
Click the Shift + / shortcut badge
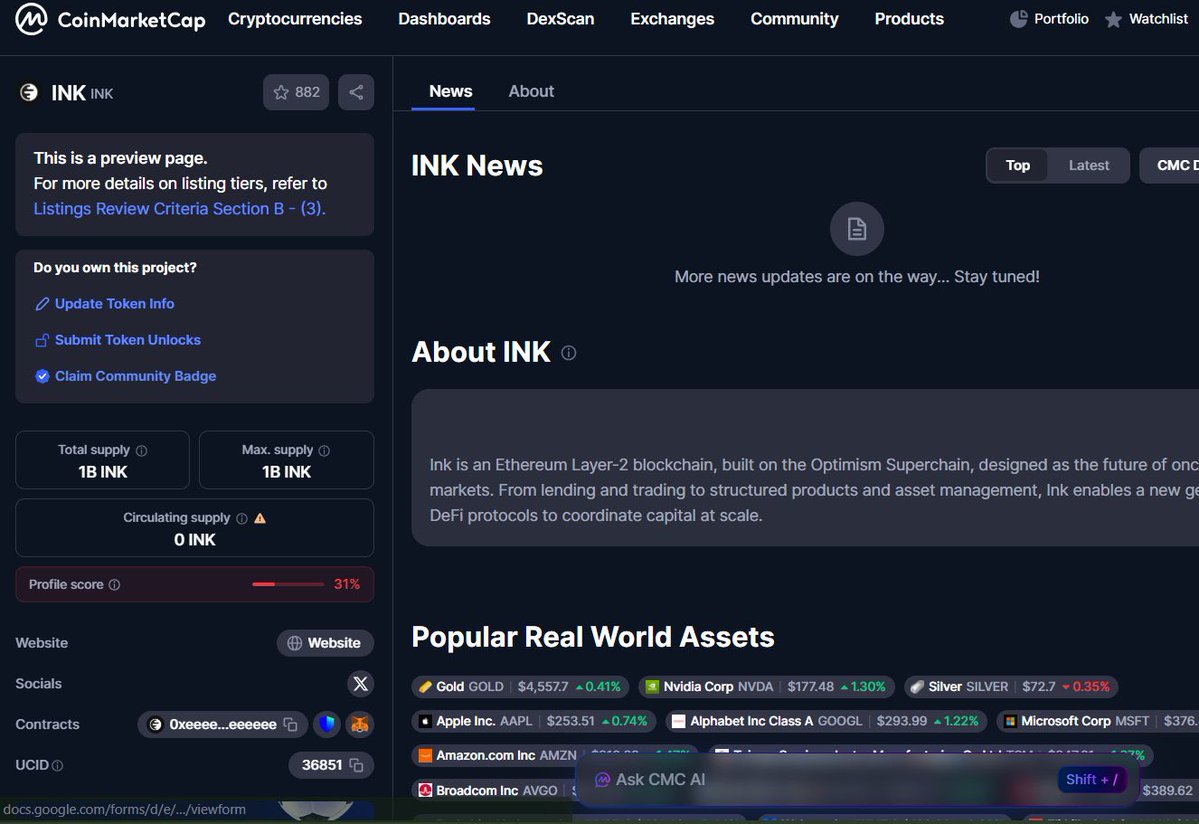[x=1091, y=780]
